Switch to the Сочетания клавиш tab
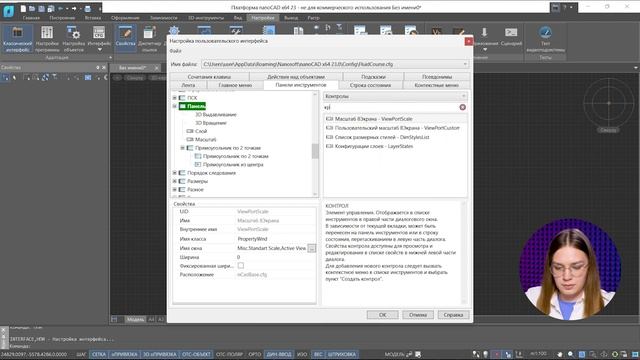 pos(209,77)
